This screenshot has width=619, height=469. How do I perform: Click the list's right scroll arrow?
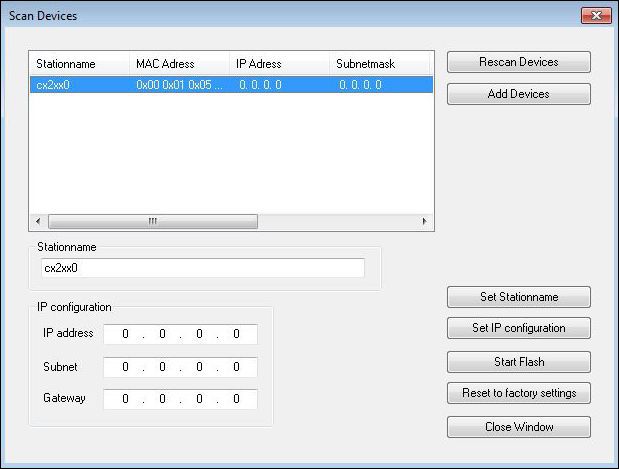pos(424,221)
